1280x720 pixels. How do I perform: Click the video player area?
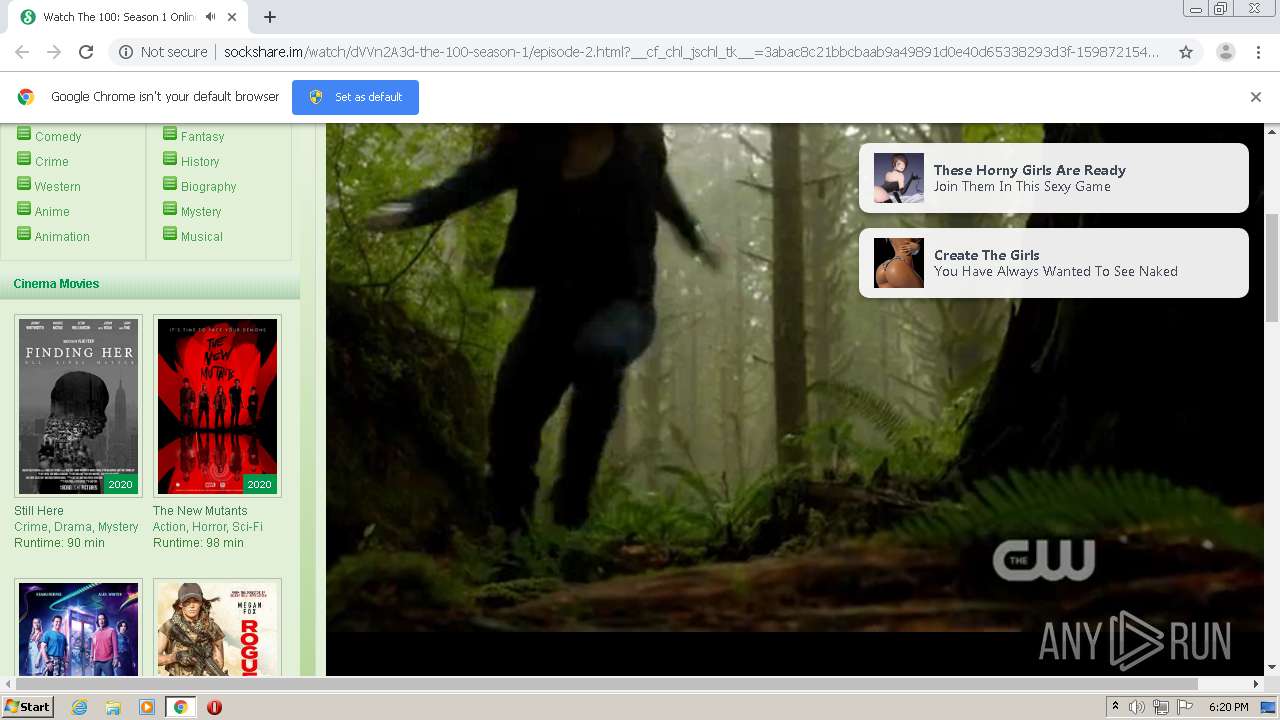point(795,400)
